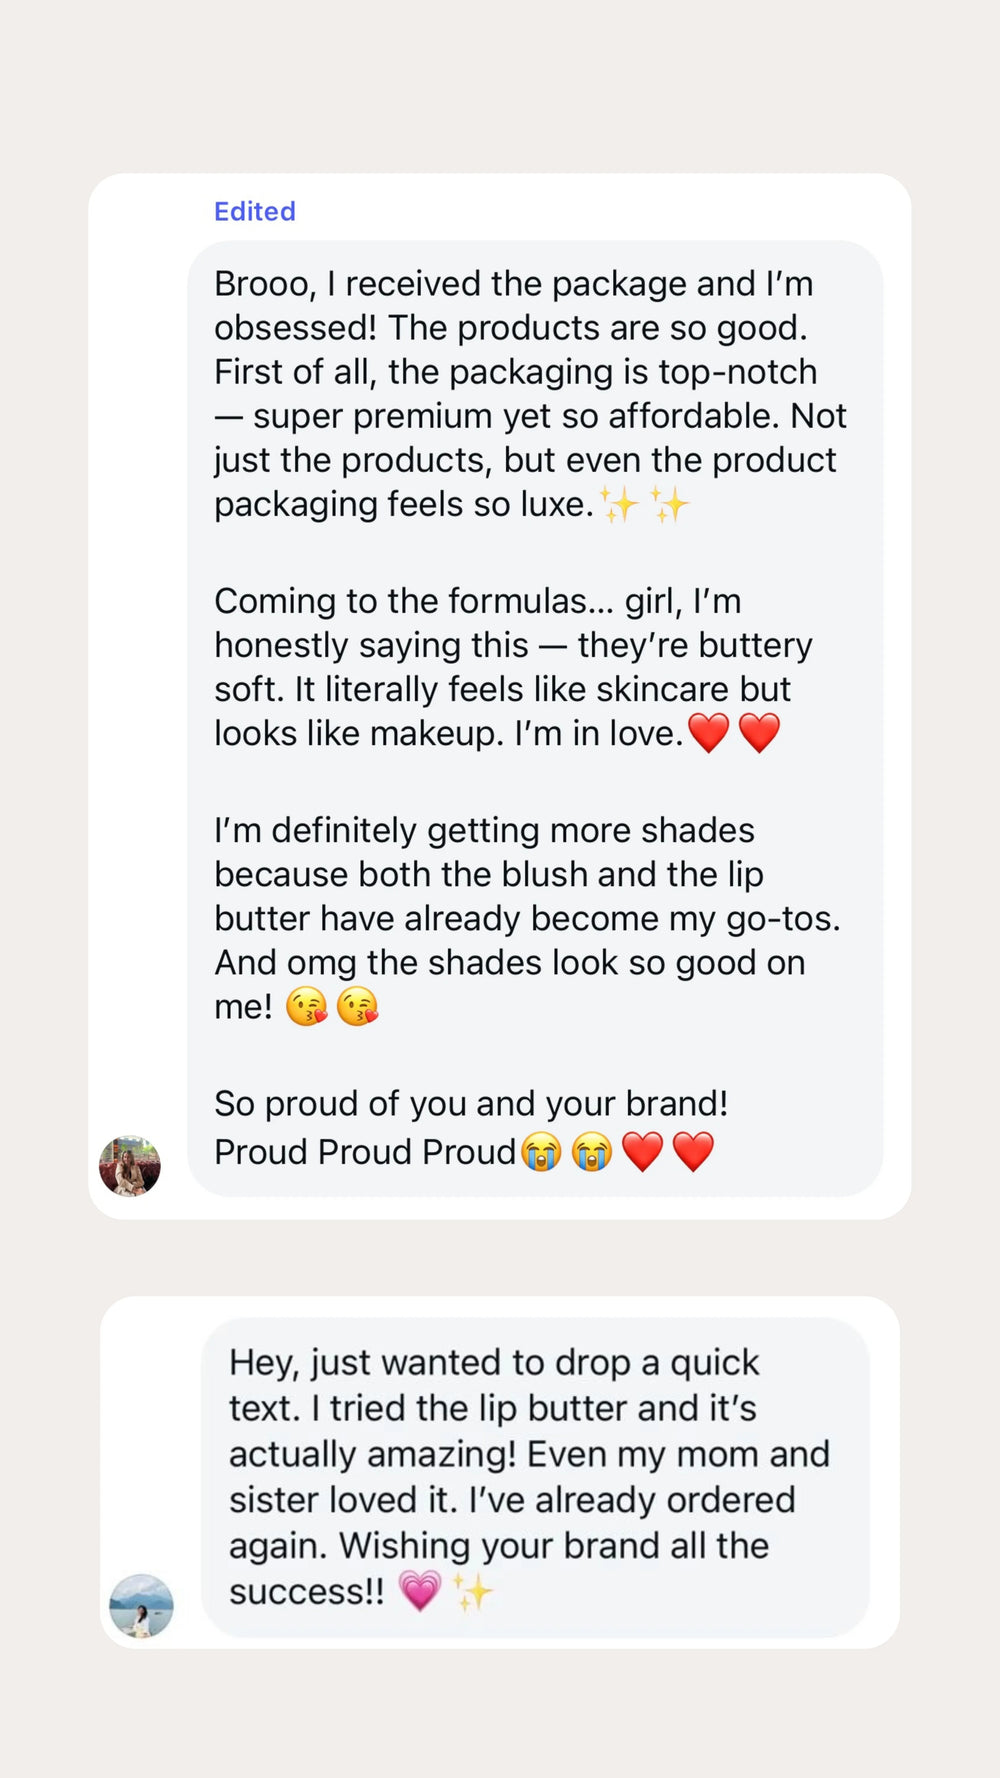Click the first kissing face emoji after "me!"
This screenshot has width=1000, height=1778.
click(x=306, y=1006)
